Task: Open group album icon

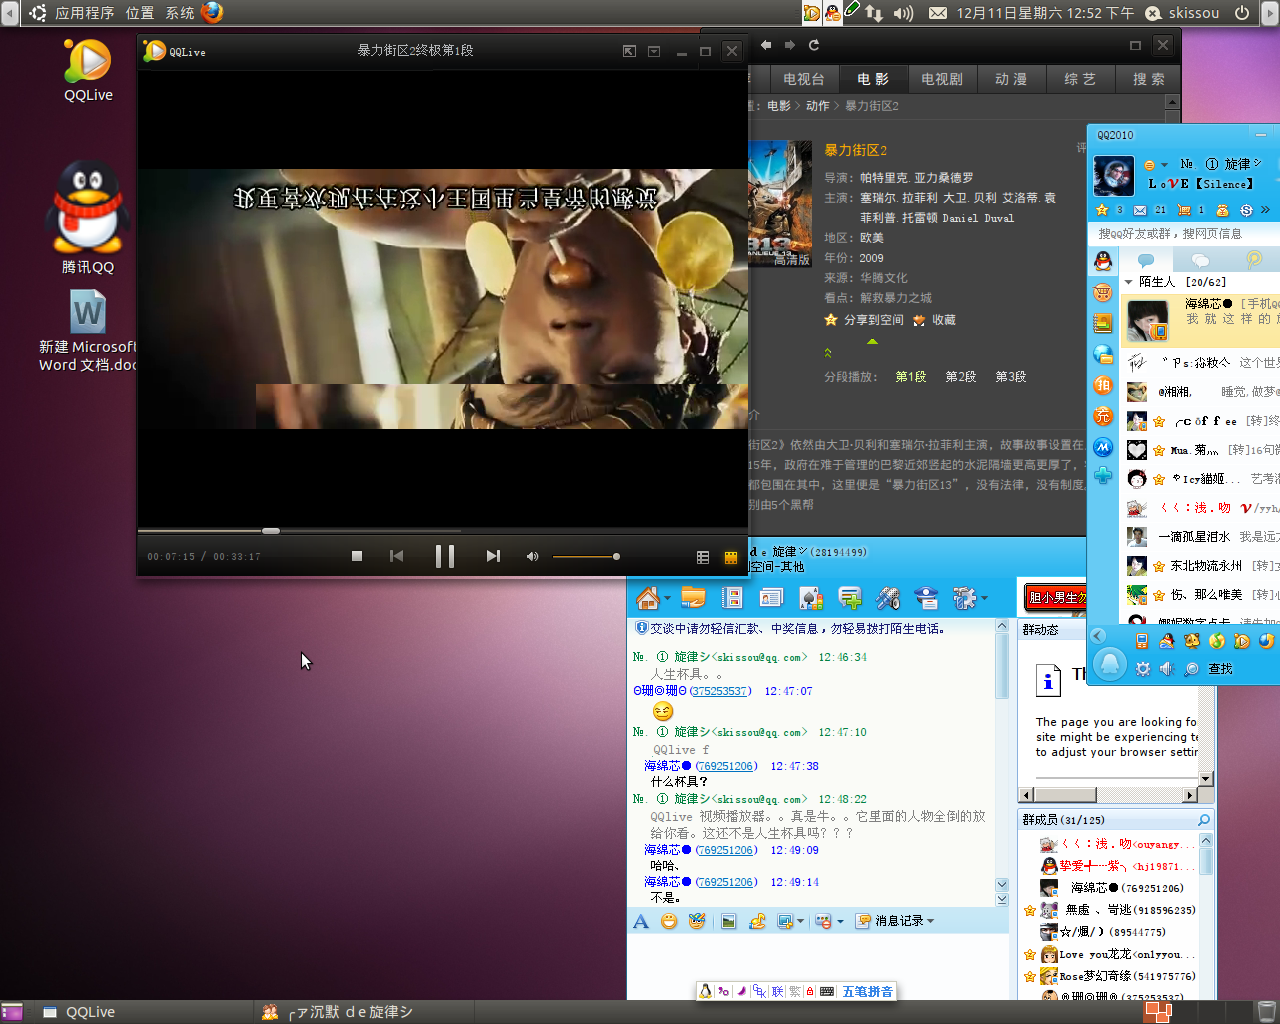Action: click(732, 598)
